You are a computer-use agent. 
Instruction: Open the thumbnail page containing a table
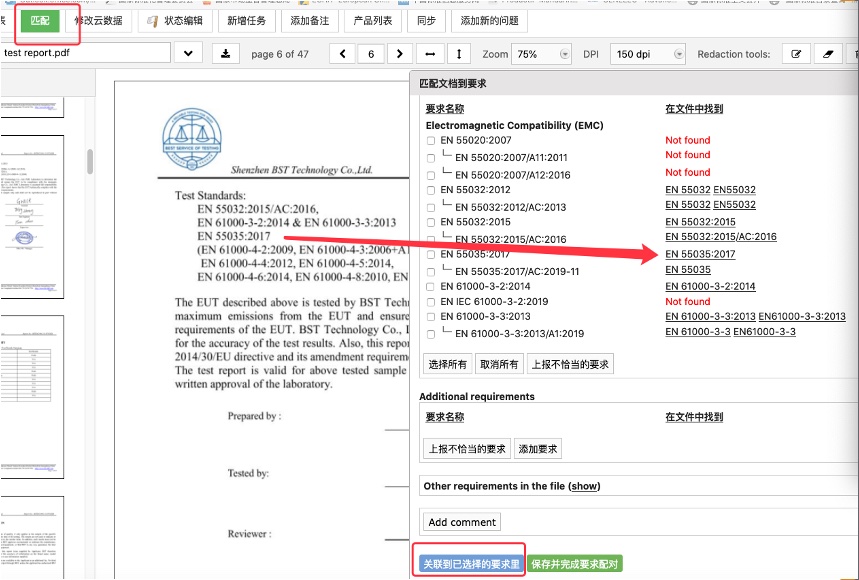click(x=32, y=397)
